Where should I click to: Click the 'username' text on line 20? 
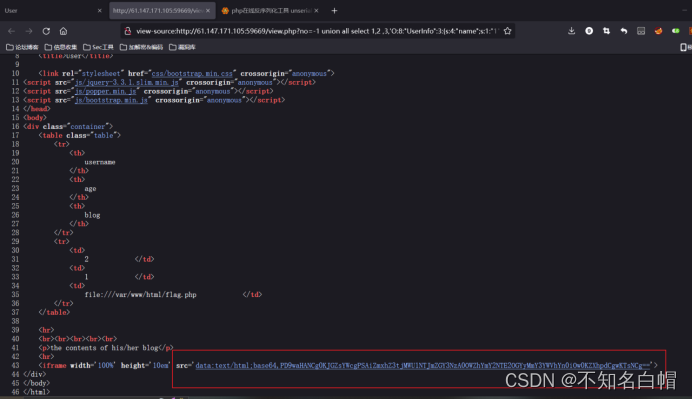pyautogui.click(x=100, y=162)
